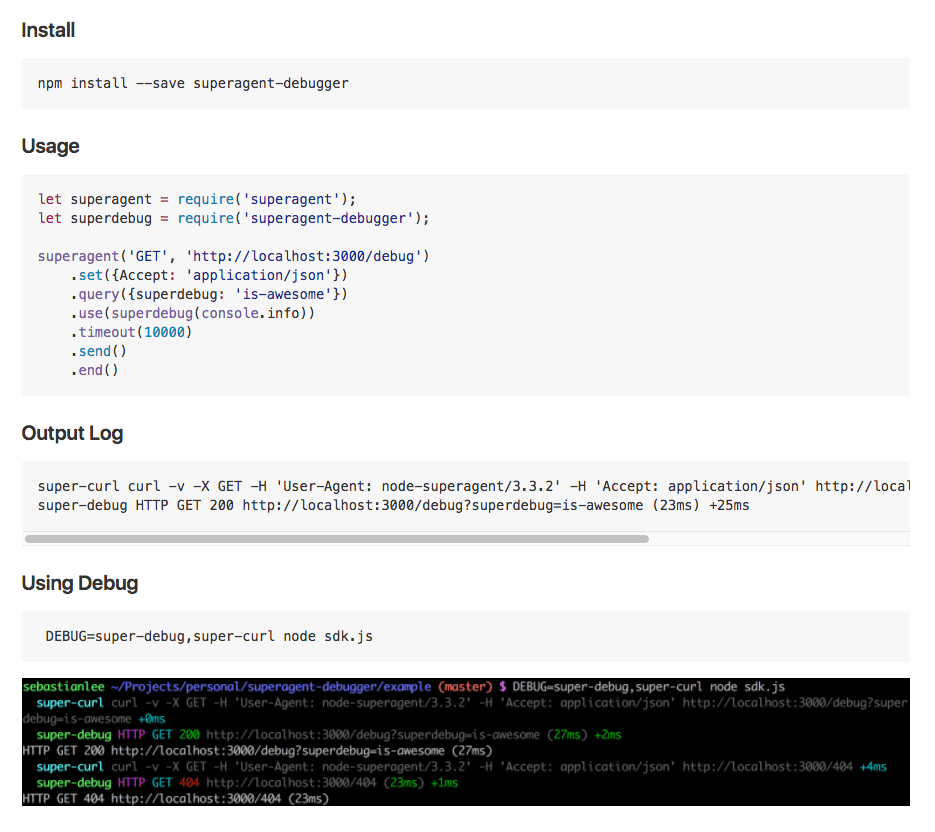Click the Output Log horizontal scrollbar
The image size is (935, 832).
click(337, 539)
